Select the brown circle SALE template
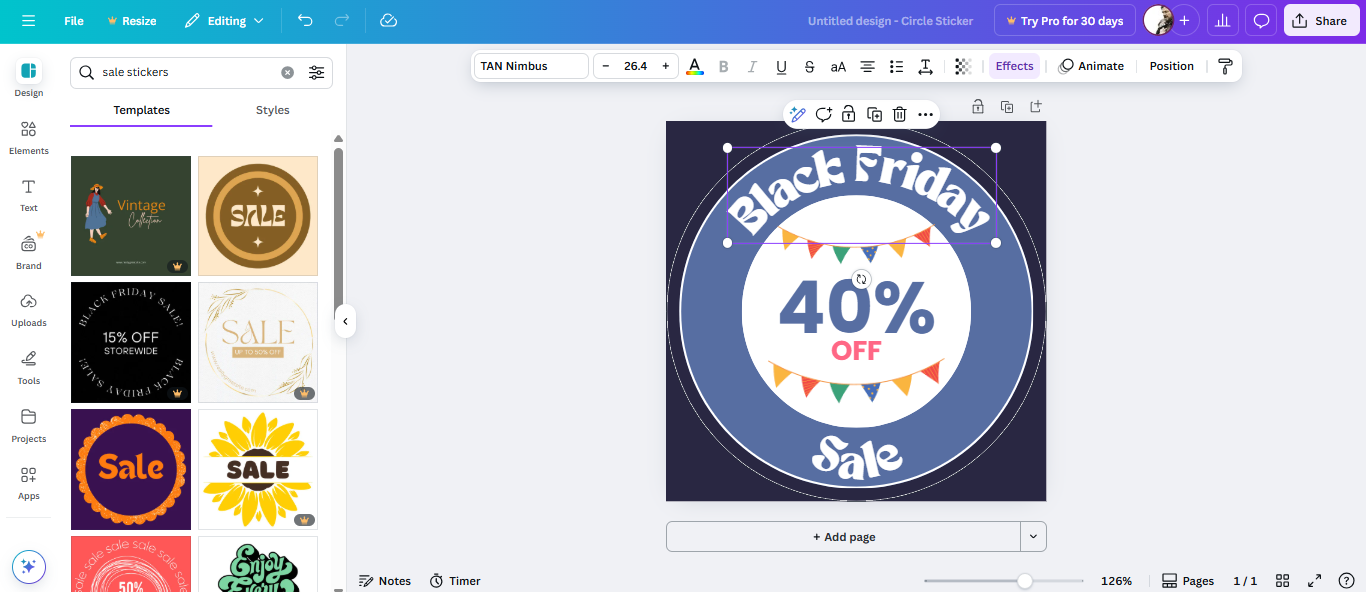 [x=258, y=216]
